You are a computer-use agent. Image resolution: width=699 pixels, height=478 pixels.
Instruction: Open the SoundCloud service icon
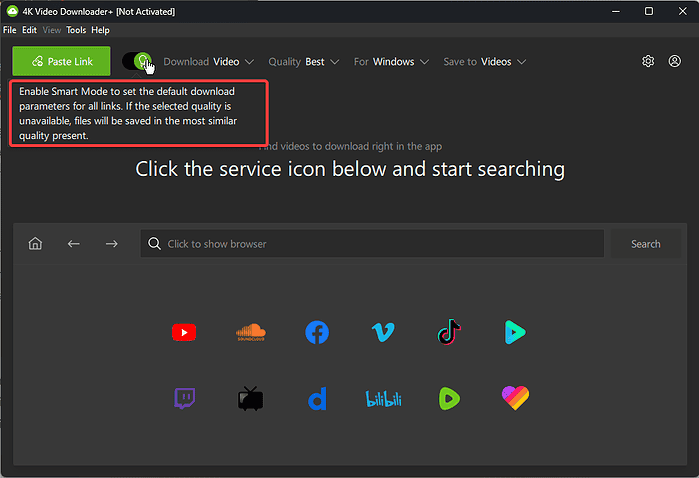(x=250, y=333)
